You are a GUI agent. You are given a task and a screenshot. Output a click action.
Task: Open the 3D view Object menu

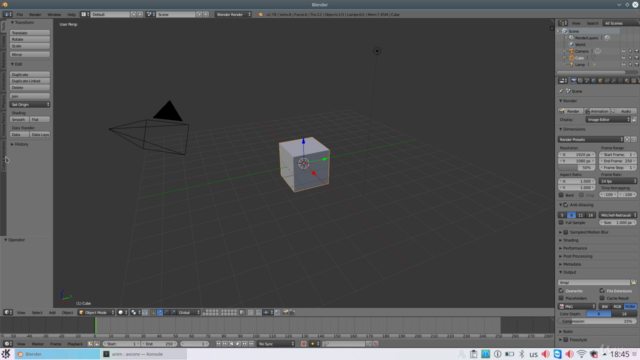(x=67, y=313)
